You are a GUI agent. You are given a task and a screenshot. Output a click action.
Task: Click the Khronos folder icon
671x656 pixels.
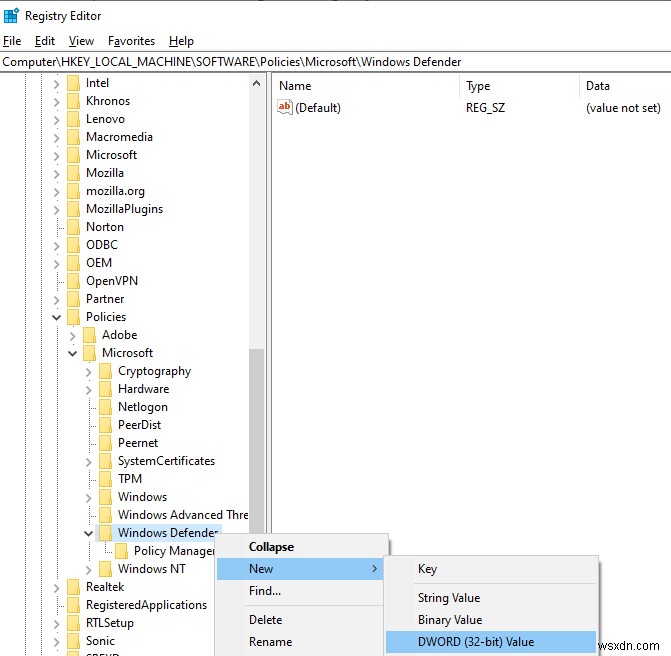coord(74,101)
